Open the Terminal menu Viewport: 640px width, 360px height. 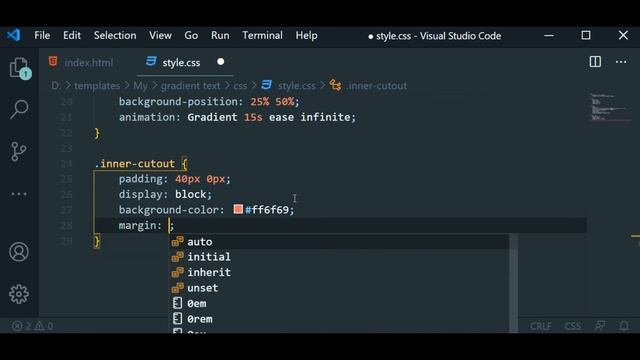click(x=262, y=36)
